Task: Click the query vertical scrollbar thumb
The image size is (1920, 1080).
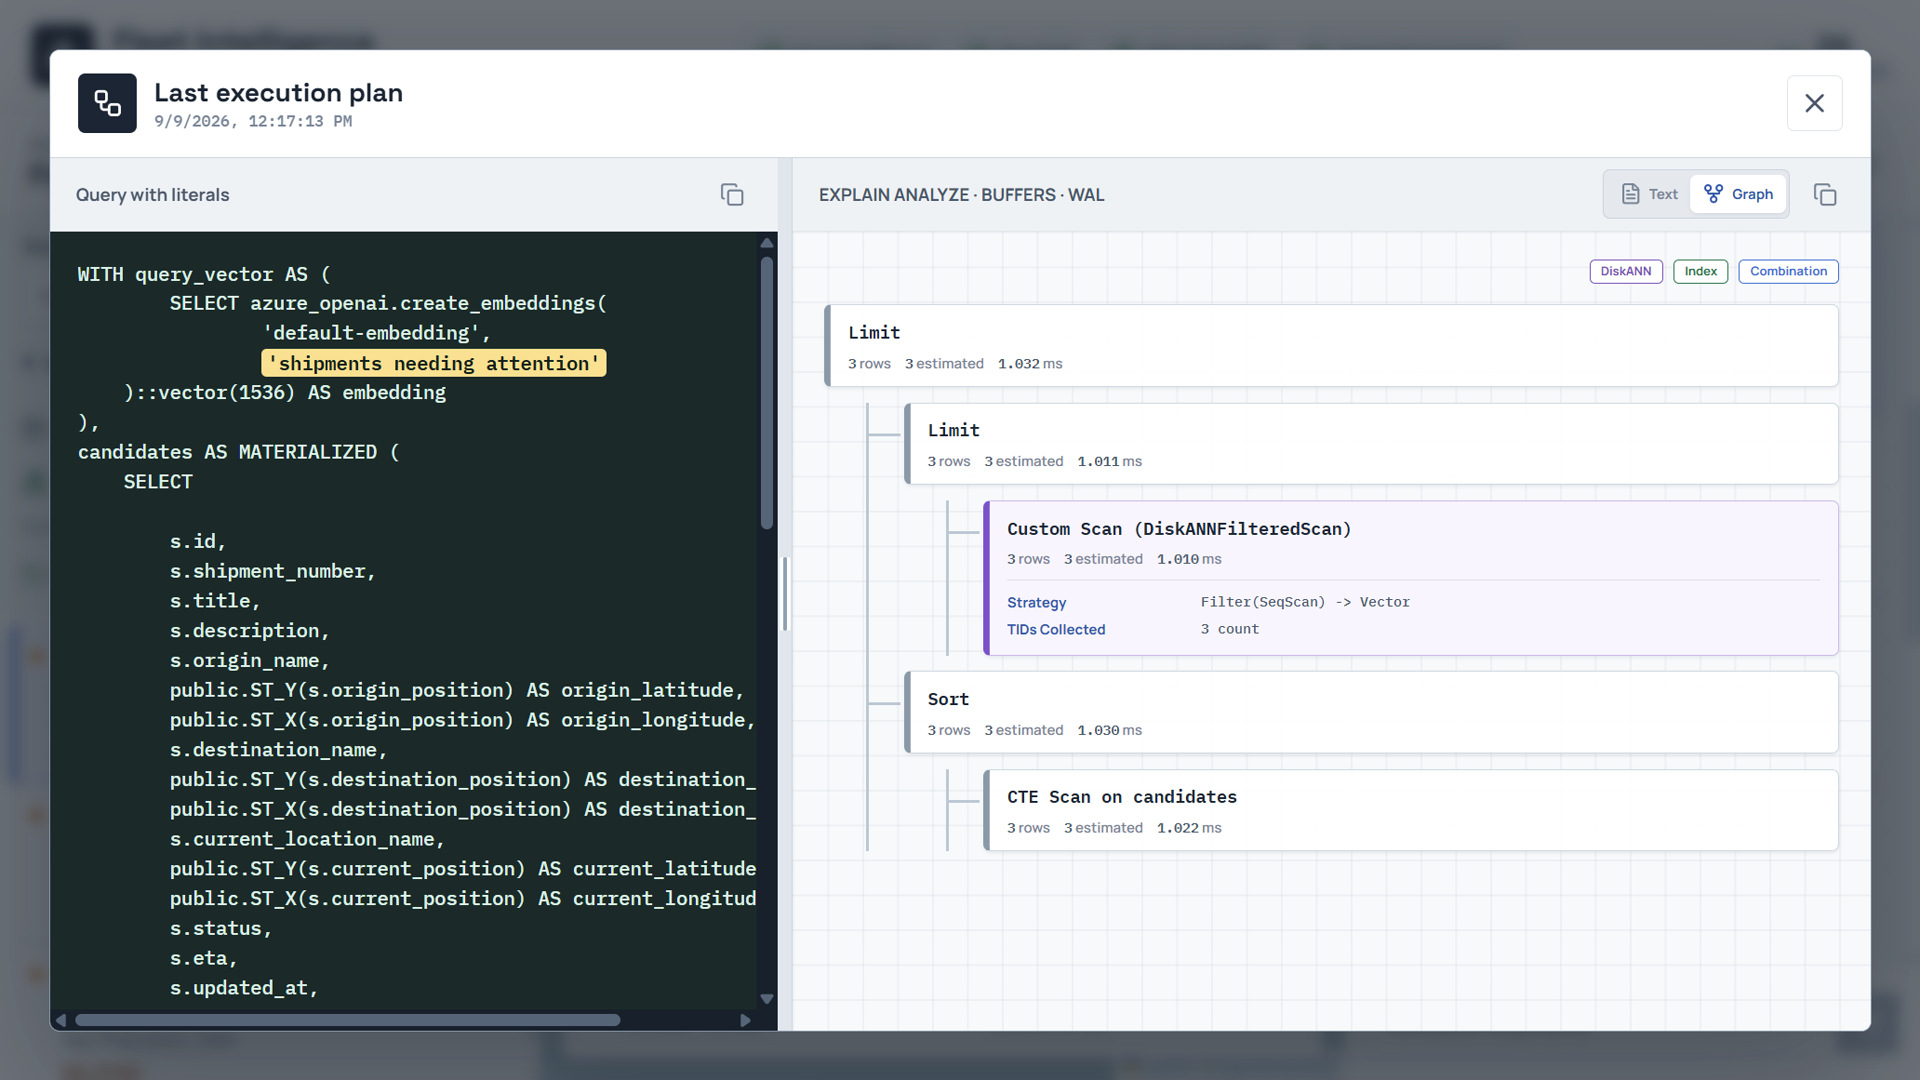Action: (767, 392)
